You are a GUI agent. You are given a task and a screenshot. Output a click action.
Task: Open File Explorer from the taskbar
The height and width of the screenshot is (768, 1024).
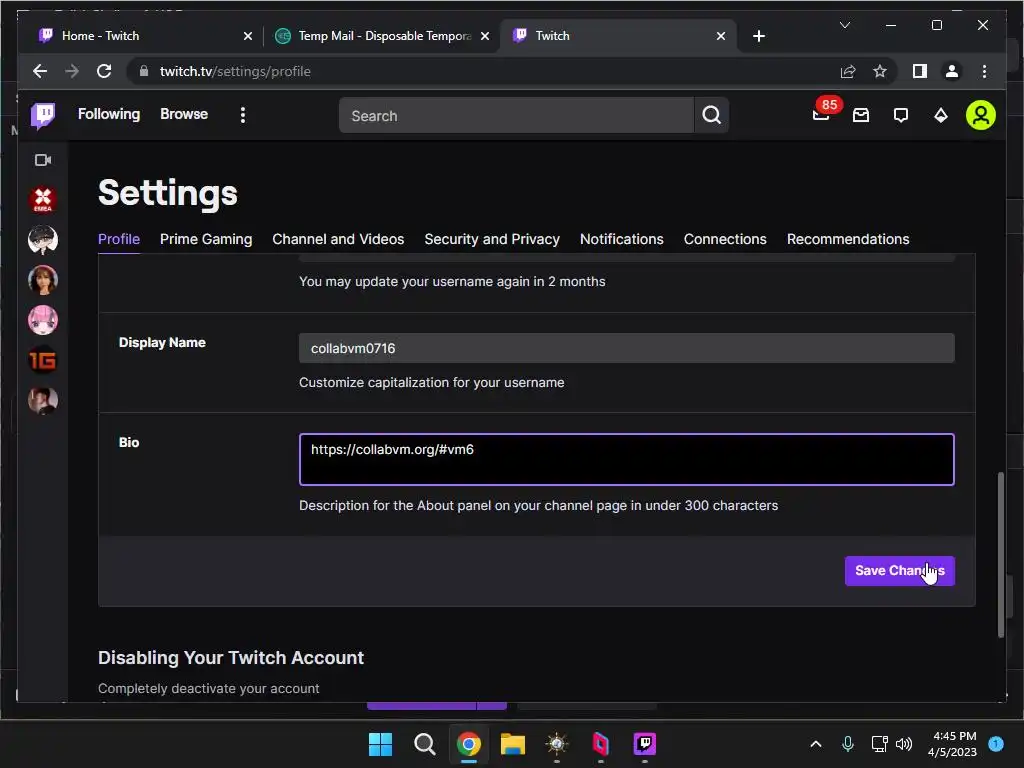click(513, 744)
